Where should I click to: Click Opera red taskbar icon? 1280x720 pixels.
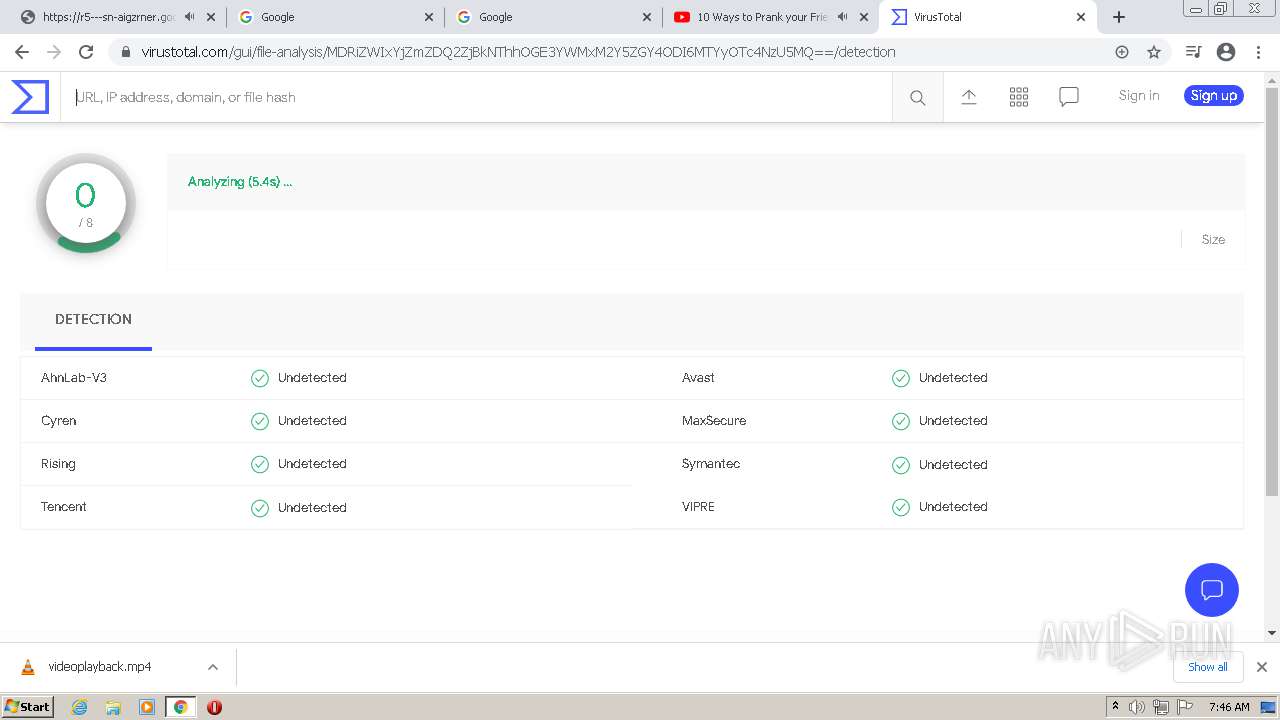coord(214,707)
